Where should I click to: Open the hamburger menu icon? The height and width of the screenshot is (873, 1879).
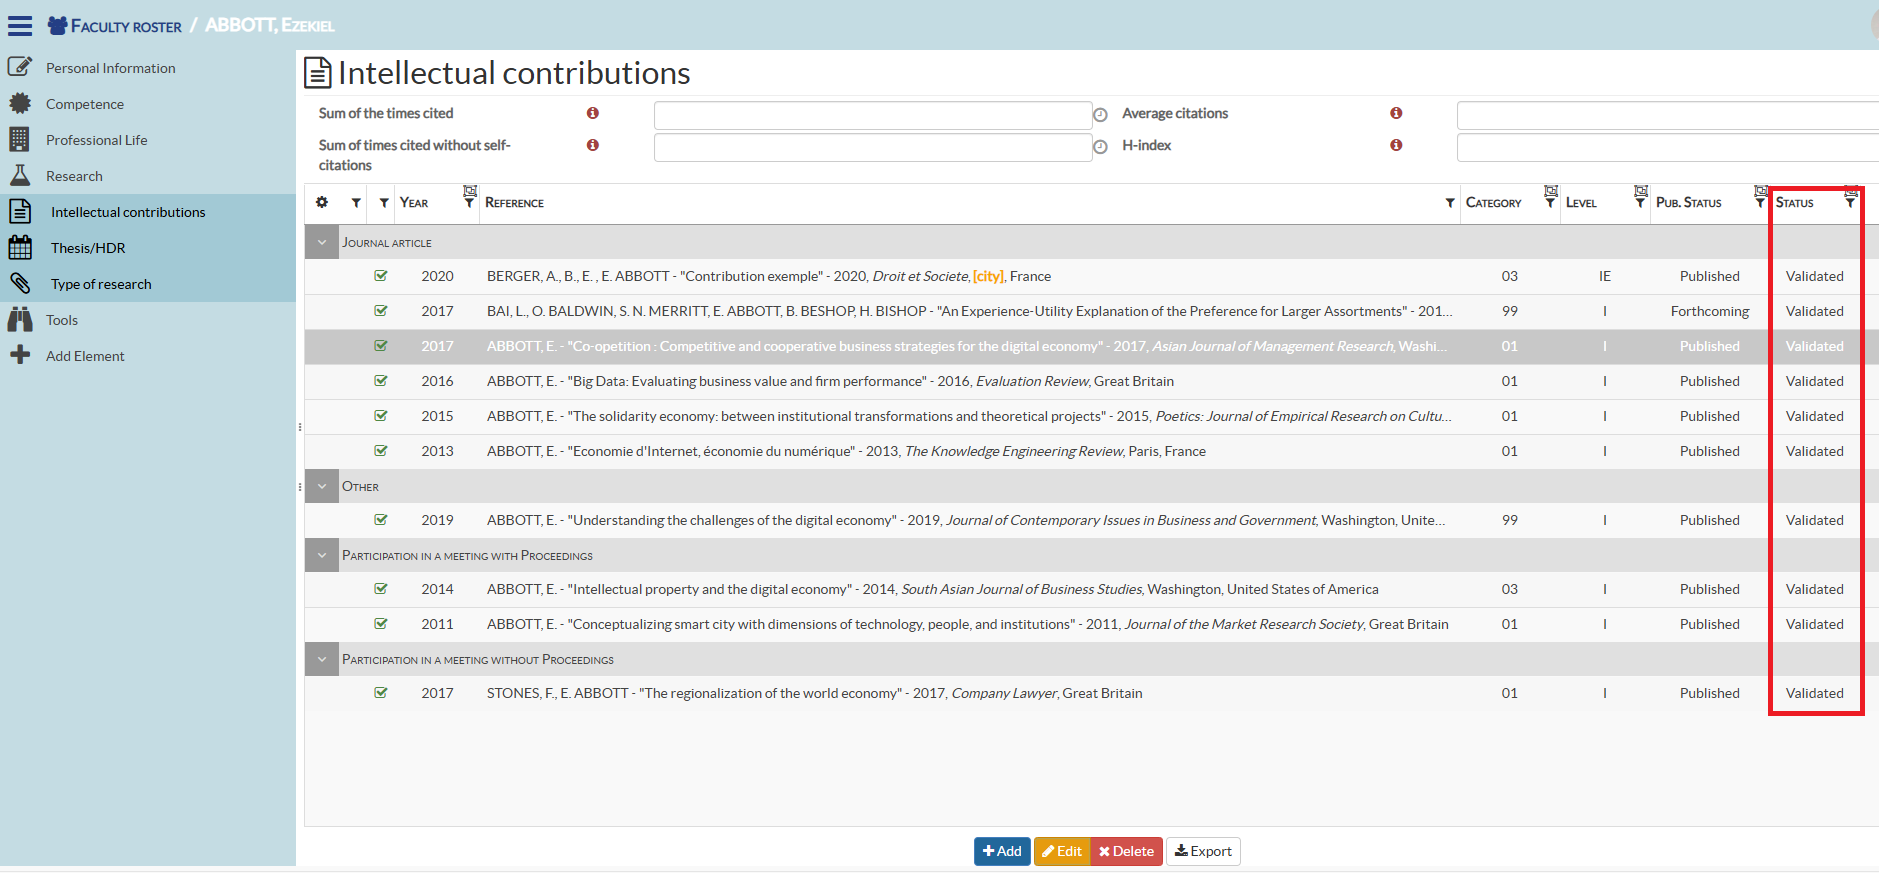(20, 26)
